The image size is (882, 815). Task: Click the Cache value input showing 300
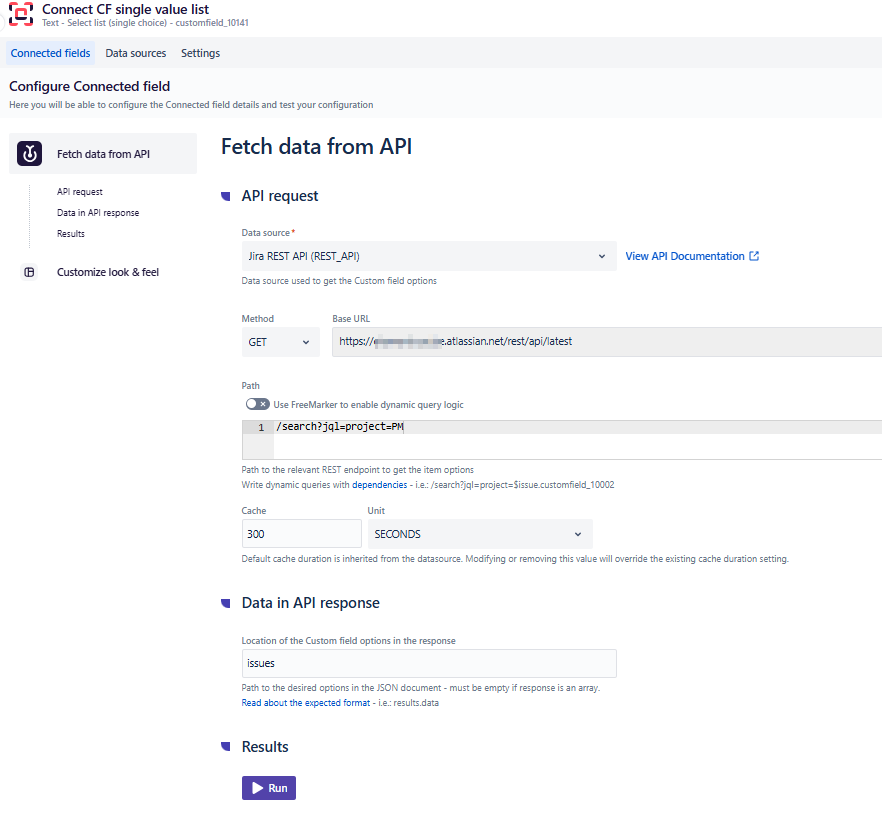[x=300, y=533]
